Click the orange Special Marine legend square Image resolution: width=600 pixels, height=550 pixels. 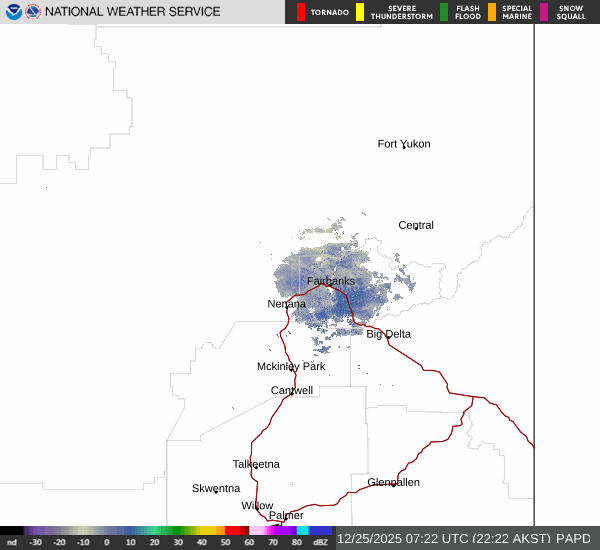coord(491,12)
